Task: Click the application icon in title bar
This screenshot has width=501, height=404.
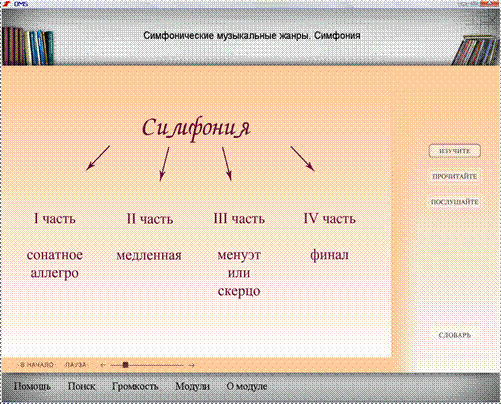Action: click(5, 4)
